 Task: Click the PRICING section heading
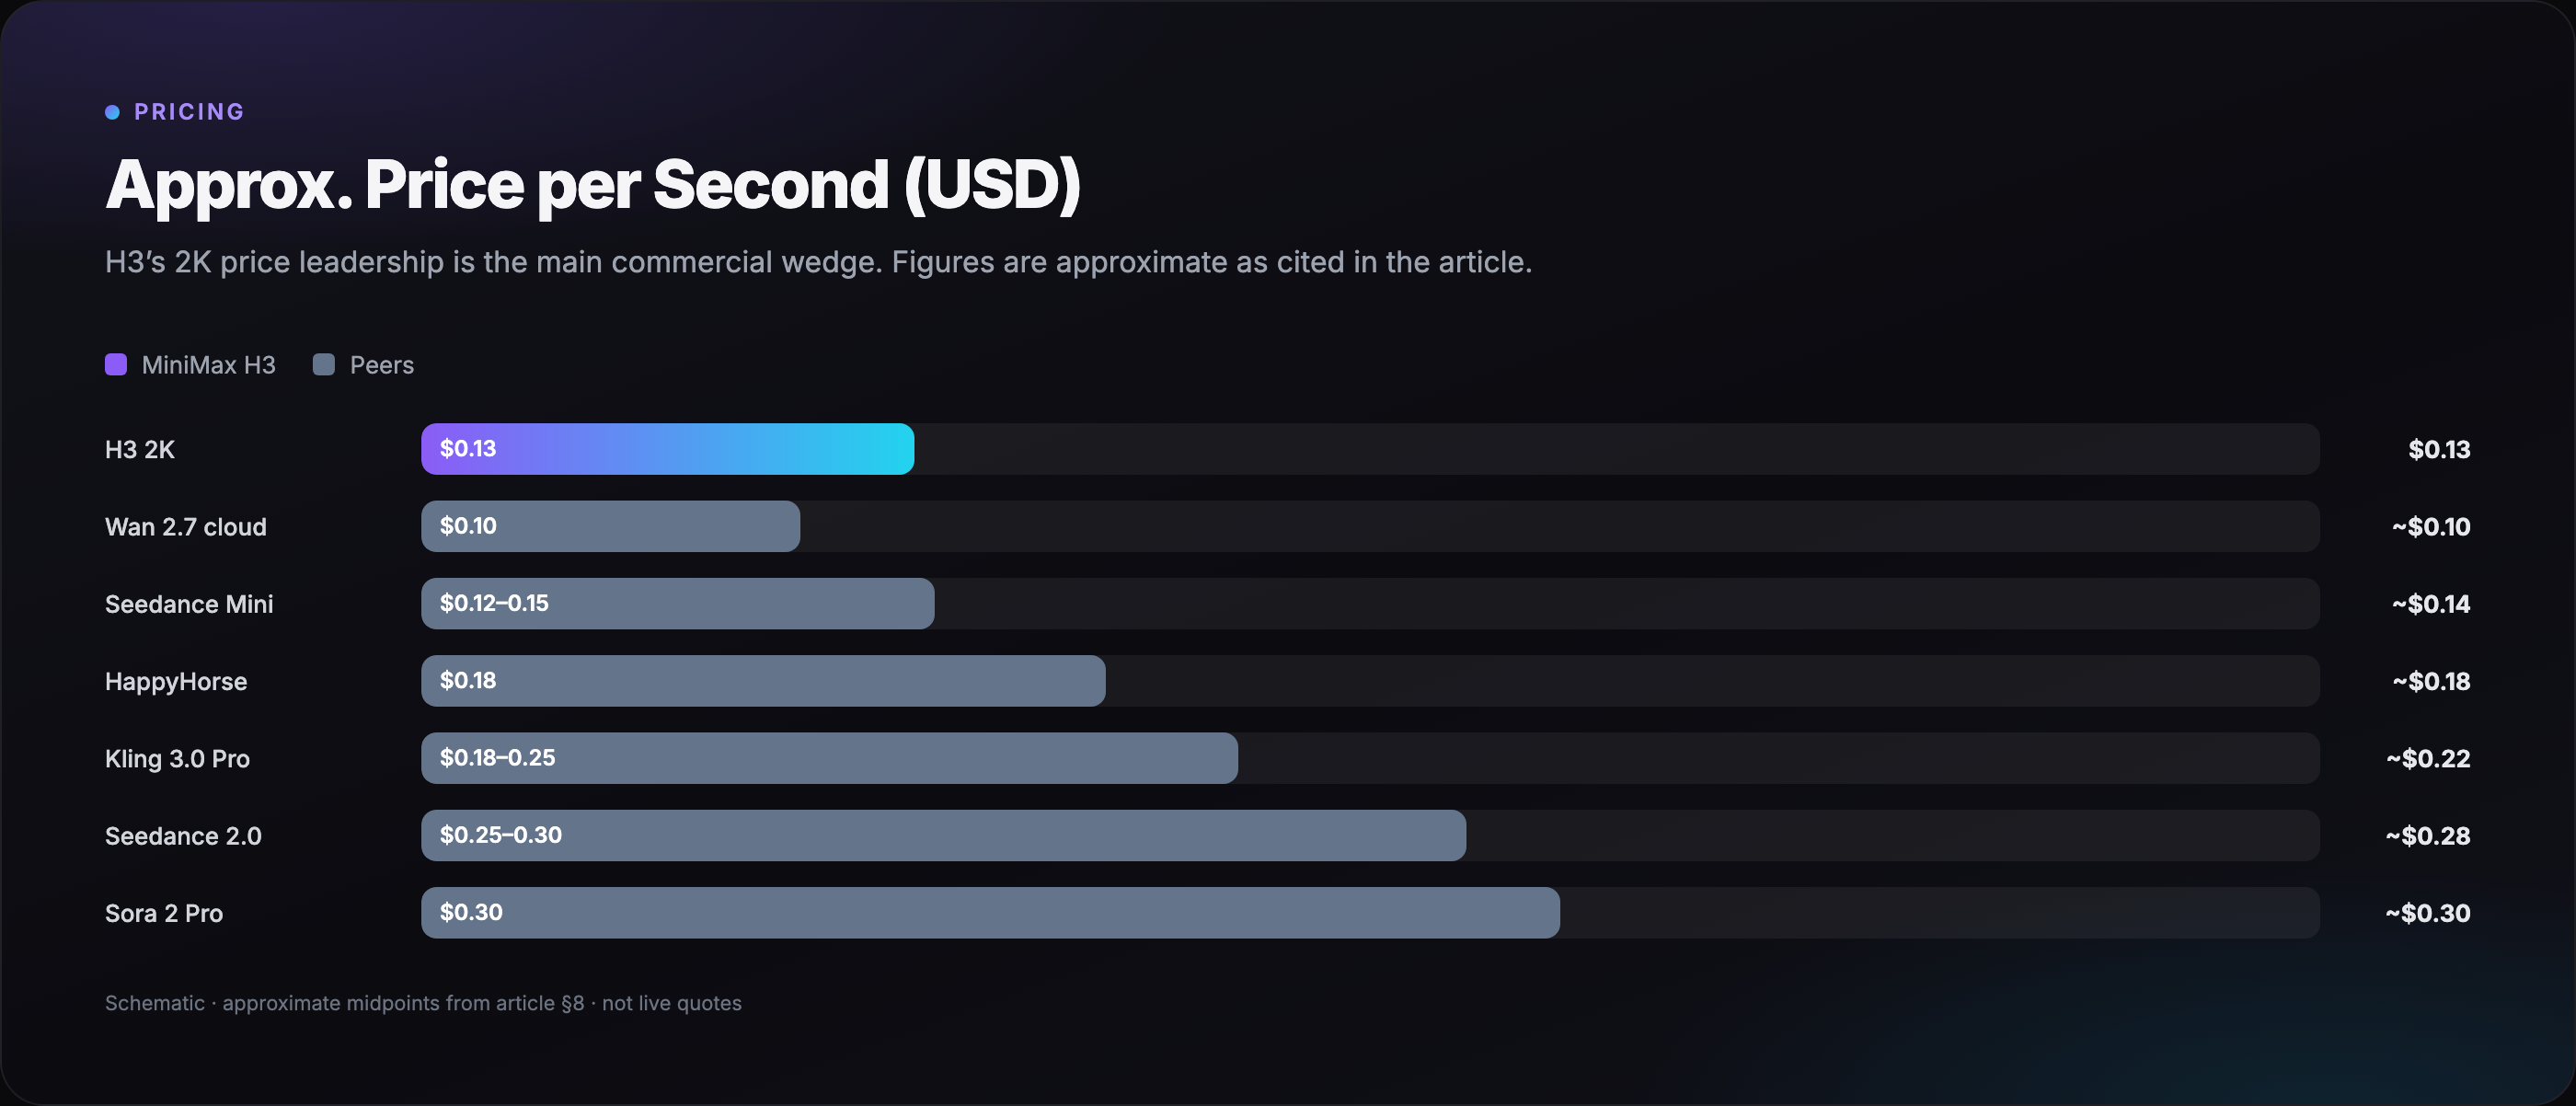(x=189, y=112)
